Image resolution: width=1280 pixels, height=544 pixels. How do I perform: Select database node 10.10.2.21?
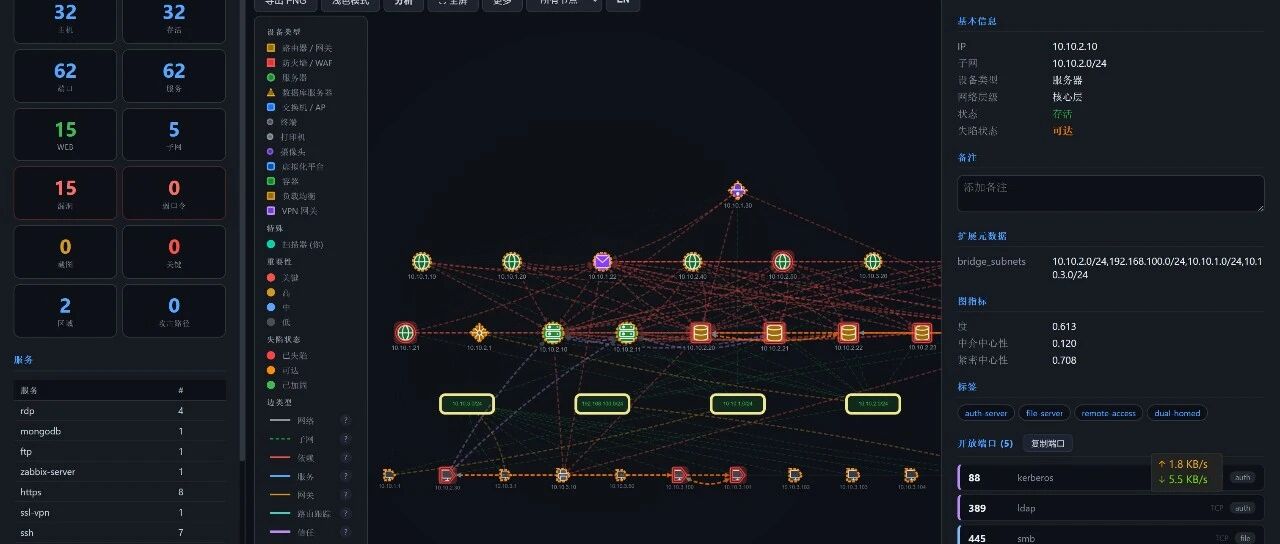click(774, 332)
